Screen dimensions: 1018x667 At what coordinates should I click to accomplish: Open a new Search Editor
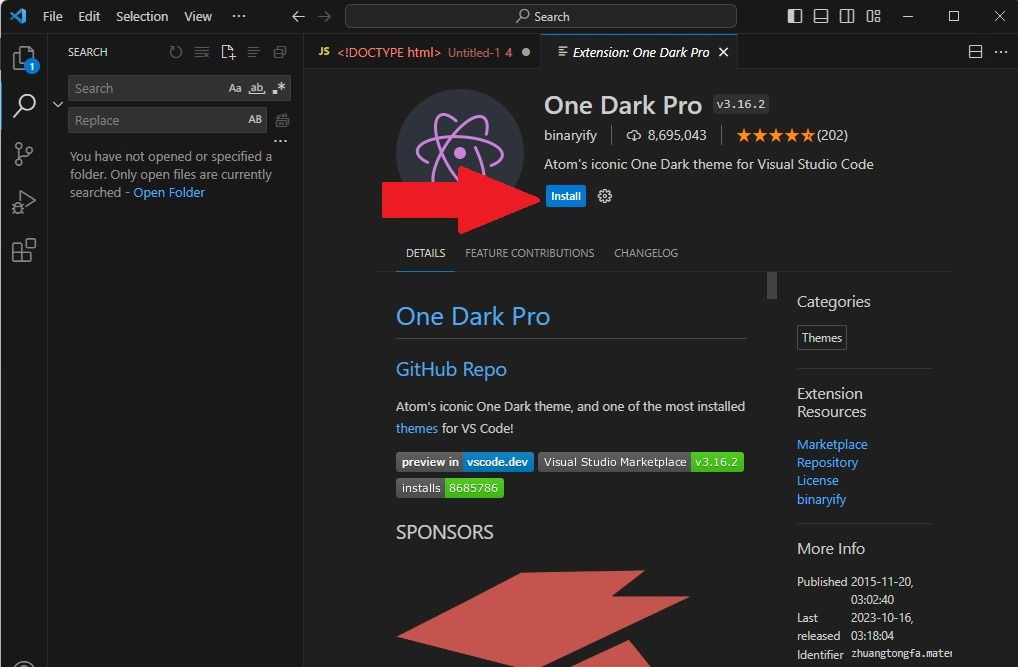227,52
